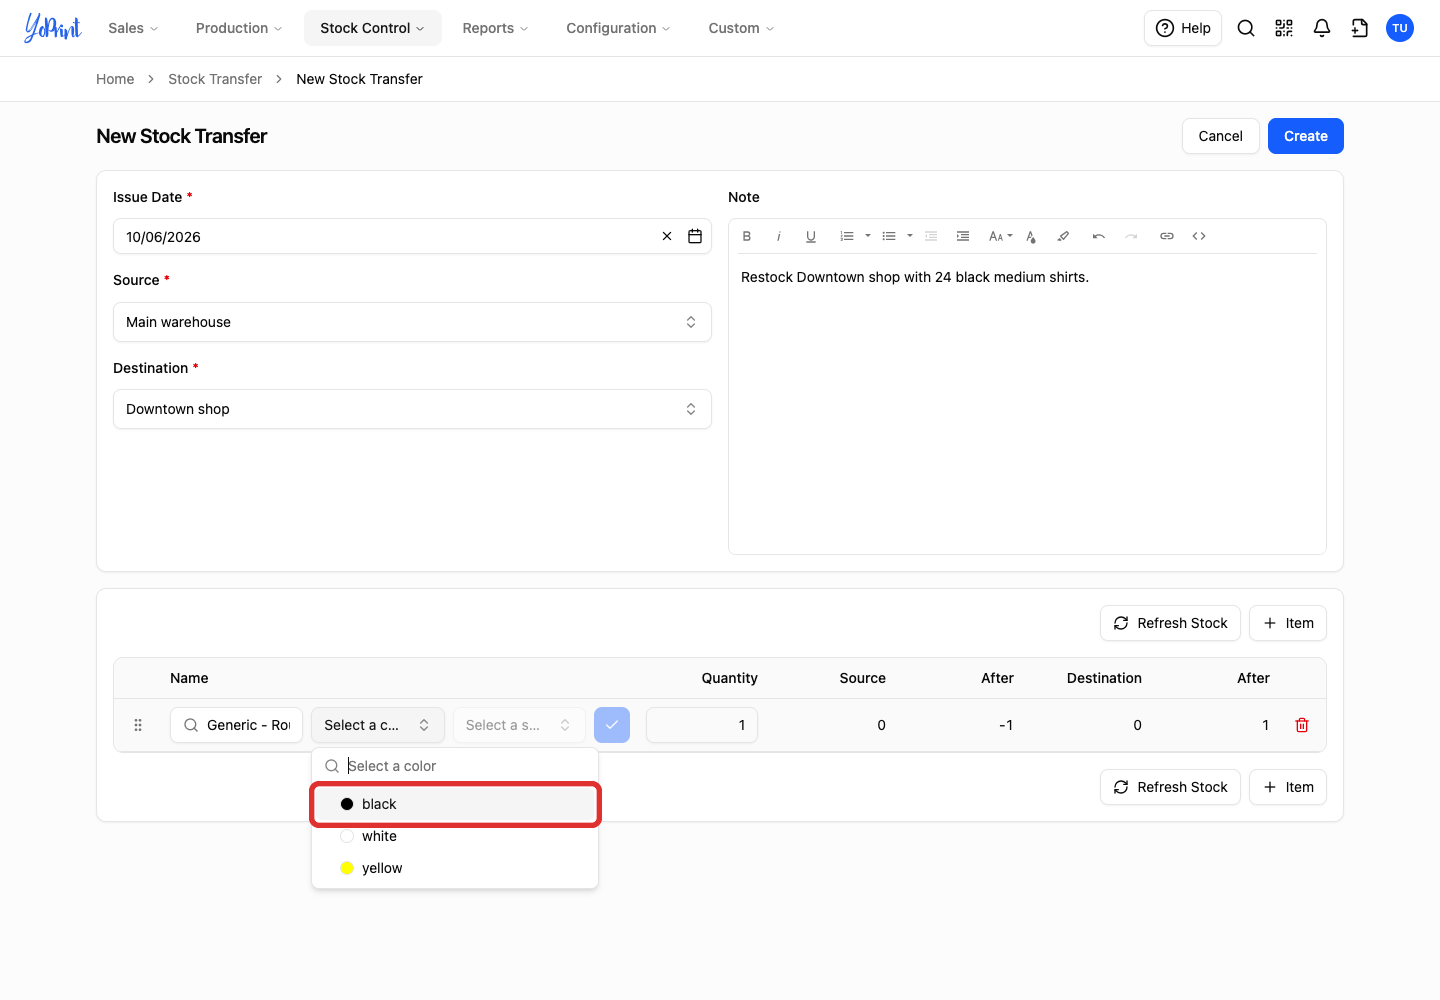Click the new document shortcut icon in header
The height and width of the screenshot is (1000, 1440).
(1360, 28)
